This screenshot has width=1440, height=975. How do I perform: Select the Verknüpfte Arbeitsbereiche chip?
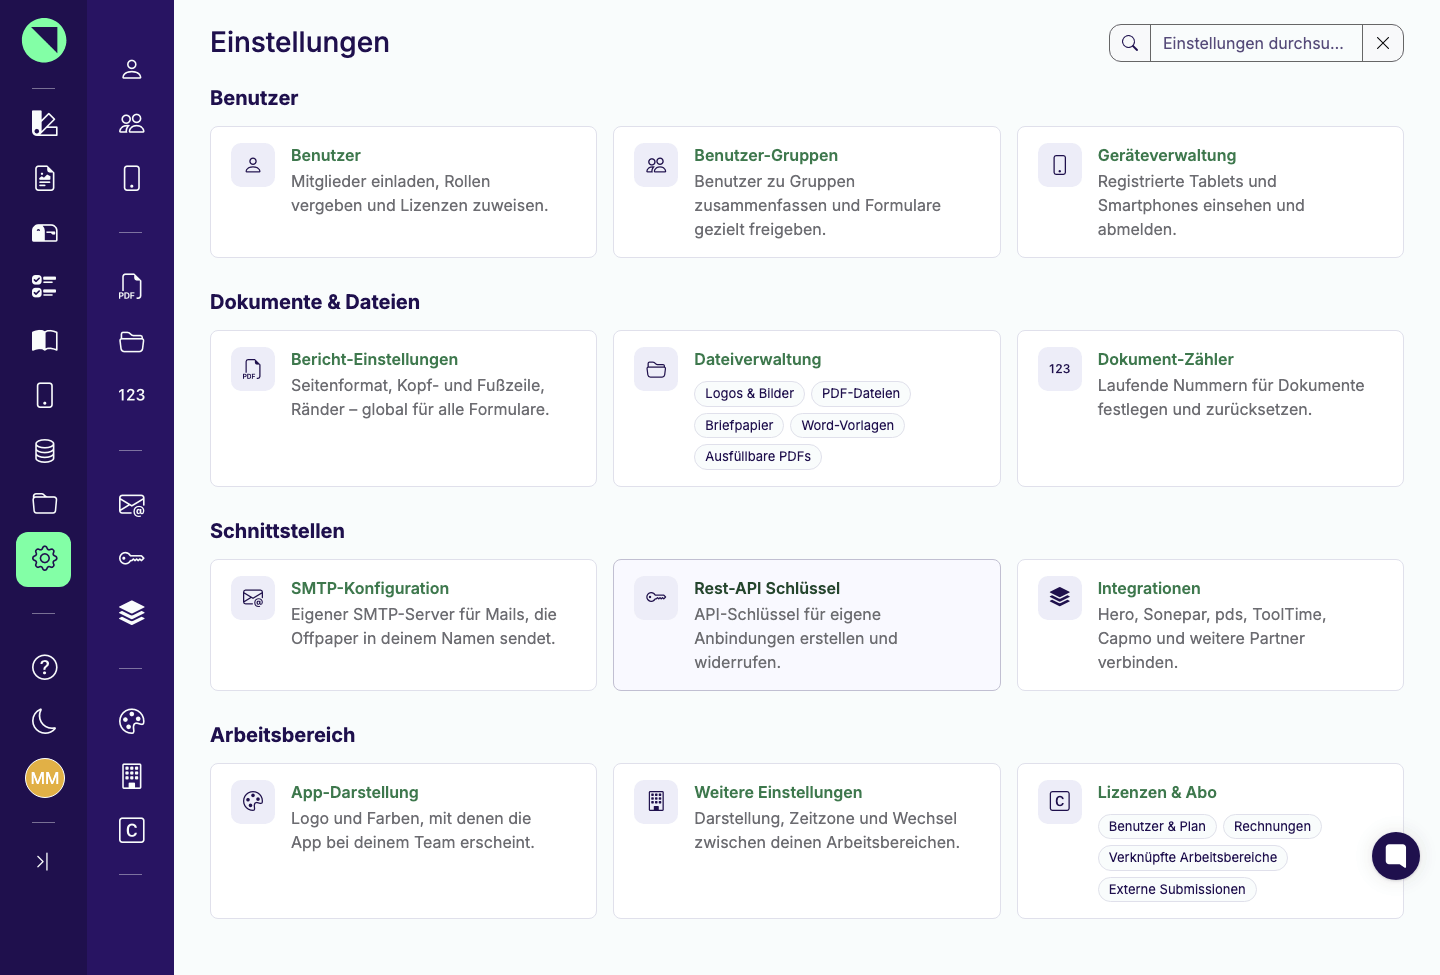1193,858
